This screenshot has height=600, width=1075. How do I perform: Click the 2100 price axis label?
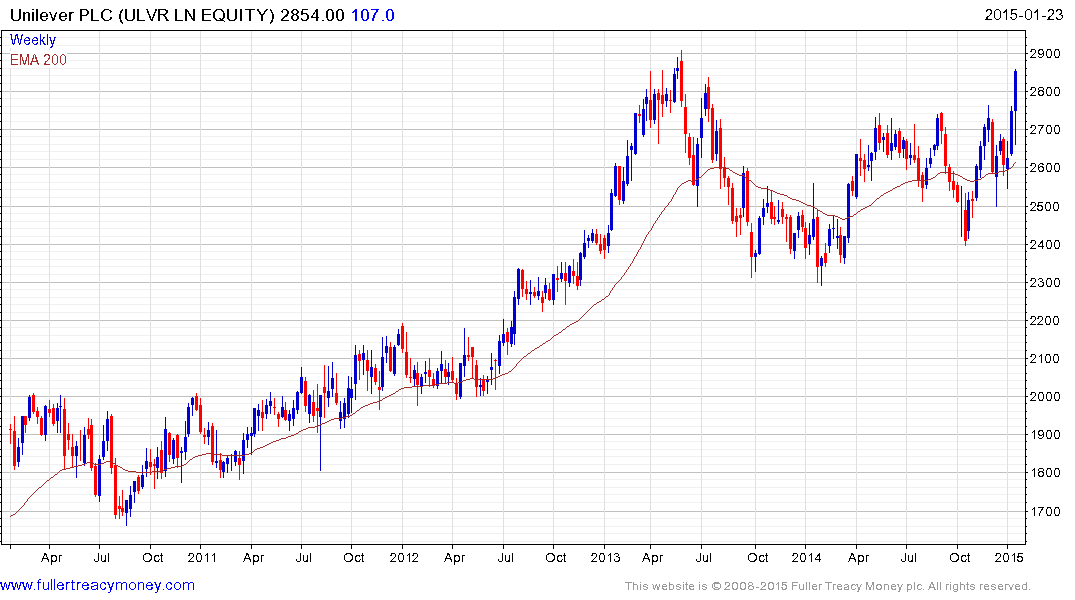click(x=1045, y=359)
